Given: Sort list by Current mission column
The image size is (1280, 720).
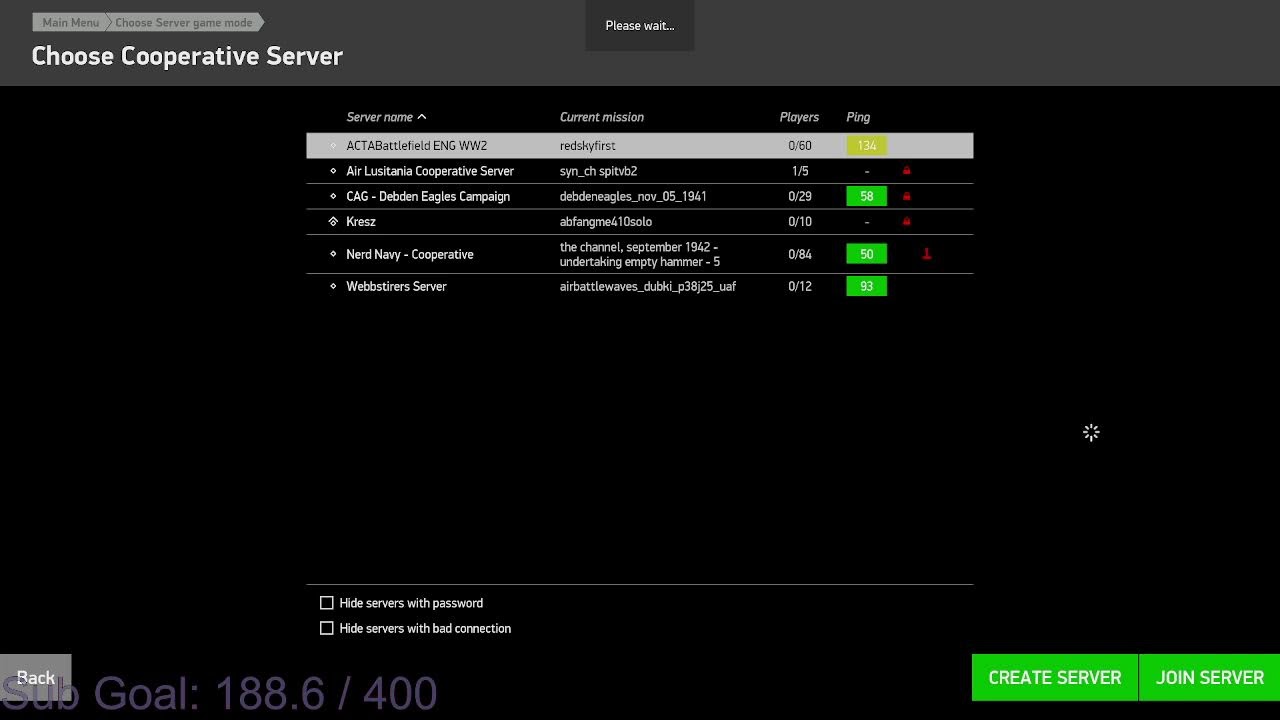Looking at the screenshot, I should (x=602, y=117).
